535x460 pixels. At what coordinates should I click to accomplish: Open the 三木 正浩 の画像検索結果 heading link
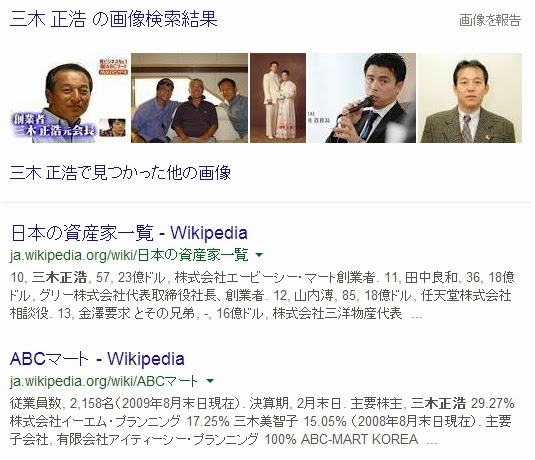(x=114, y=19)
